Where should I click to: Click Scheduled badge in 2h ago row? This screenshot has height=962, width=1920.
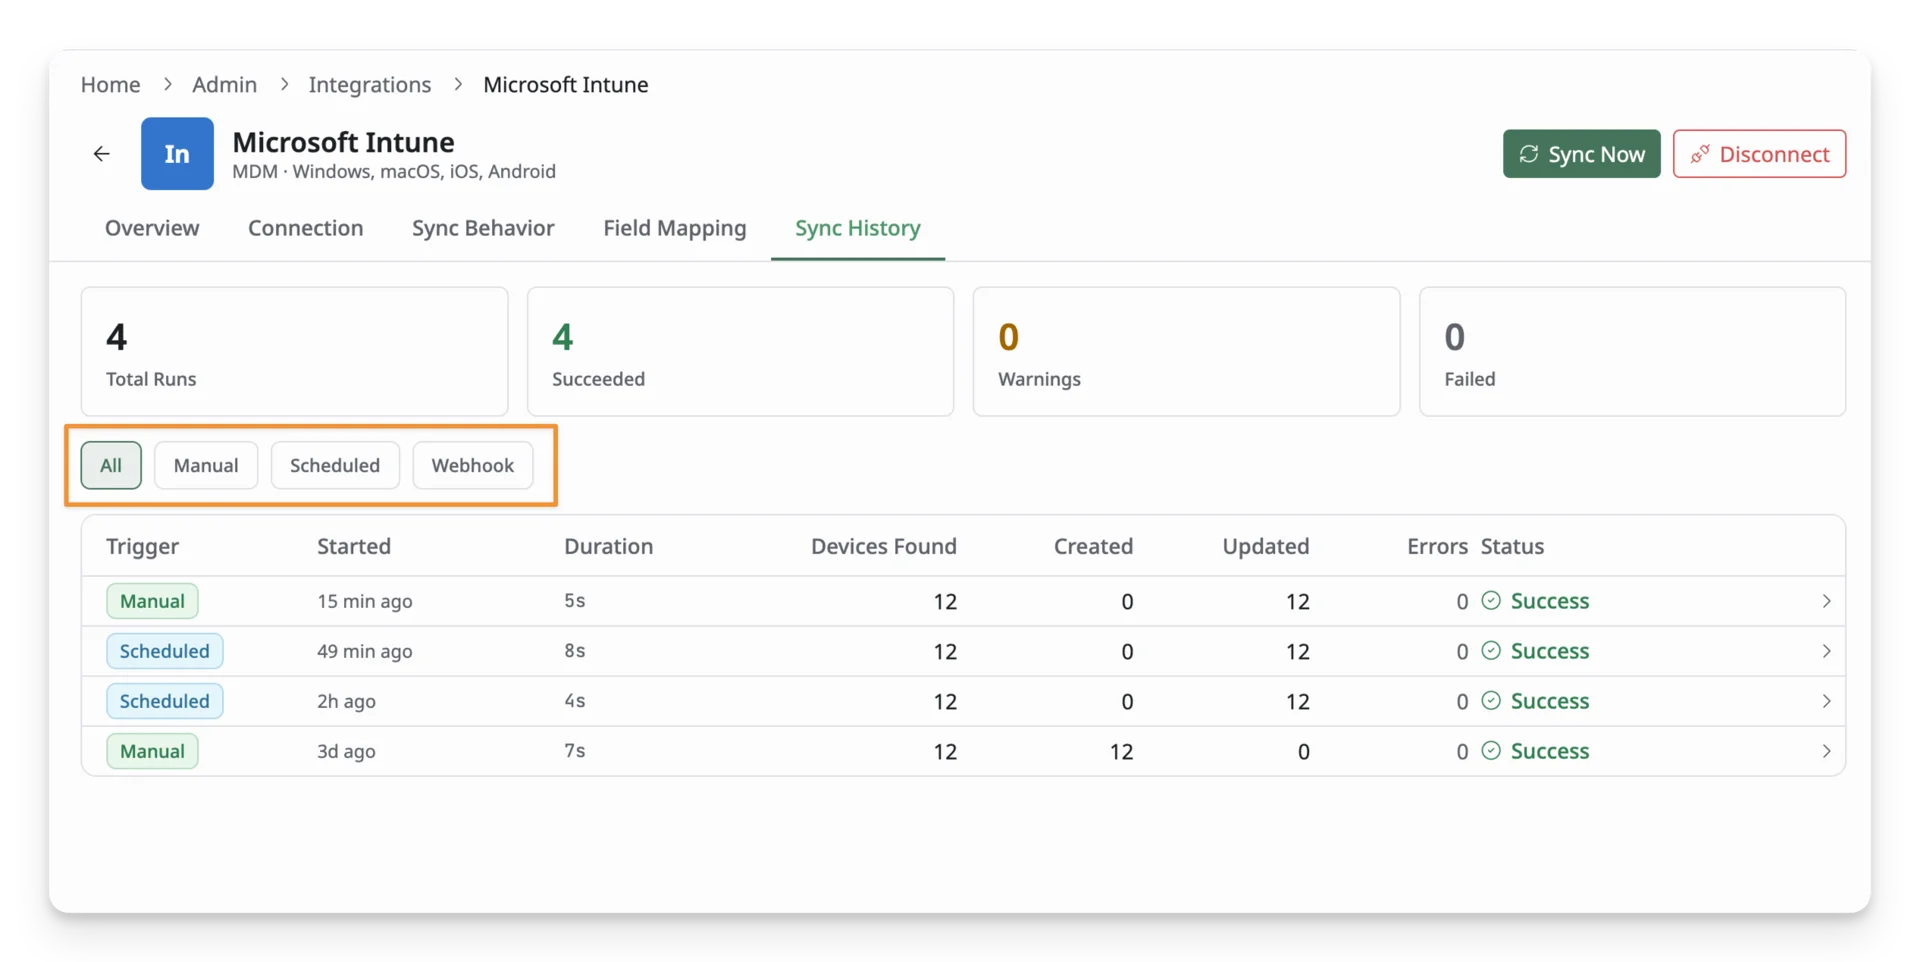coord(165,701)
